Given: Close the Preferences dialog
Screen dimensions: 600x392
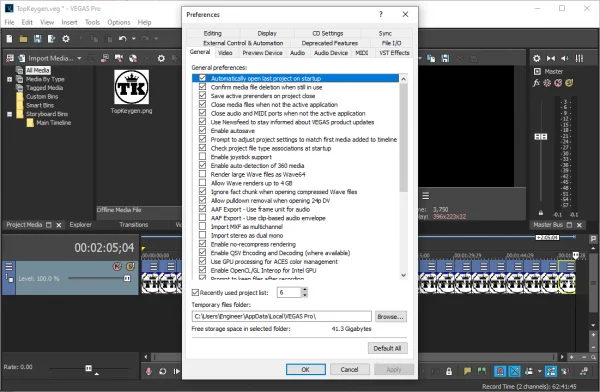Looking at the screenshot, I should point(405,15).
